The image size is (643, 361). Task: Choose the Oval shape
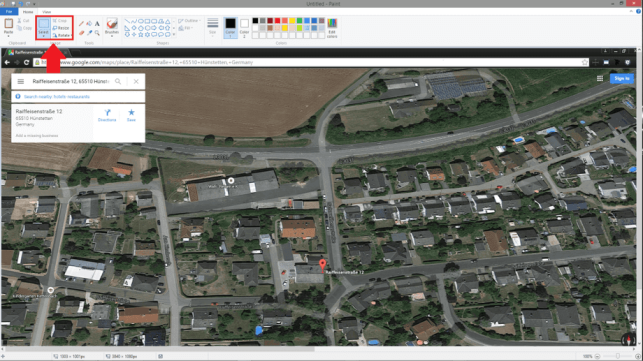point(141,21)
